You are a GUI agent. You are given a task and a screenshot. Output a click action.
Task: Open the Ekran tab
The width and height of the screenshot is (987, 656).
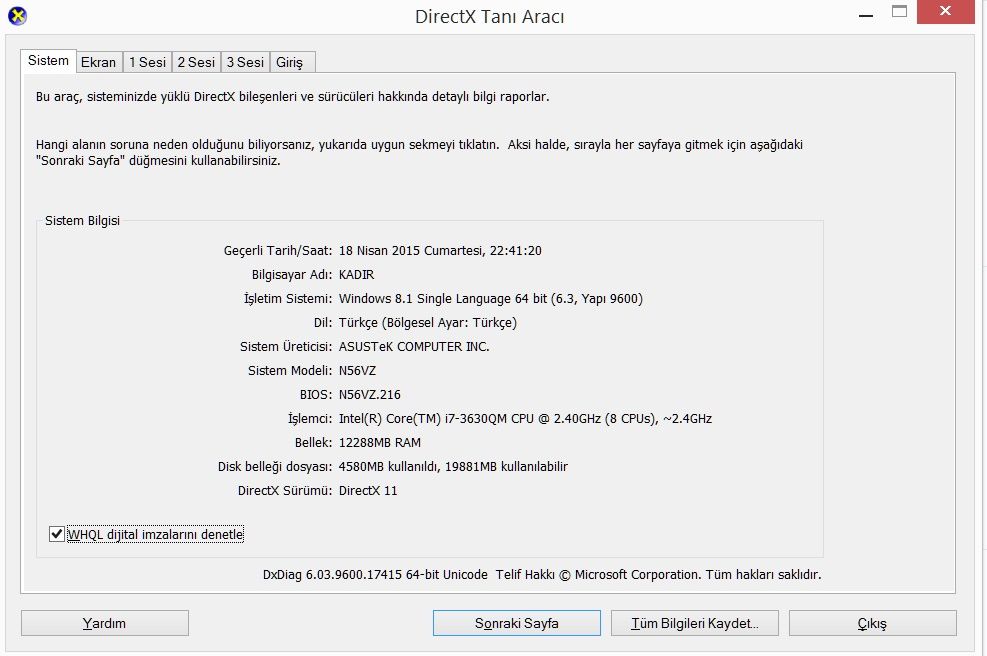(98, 62)
